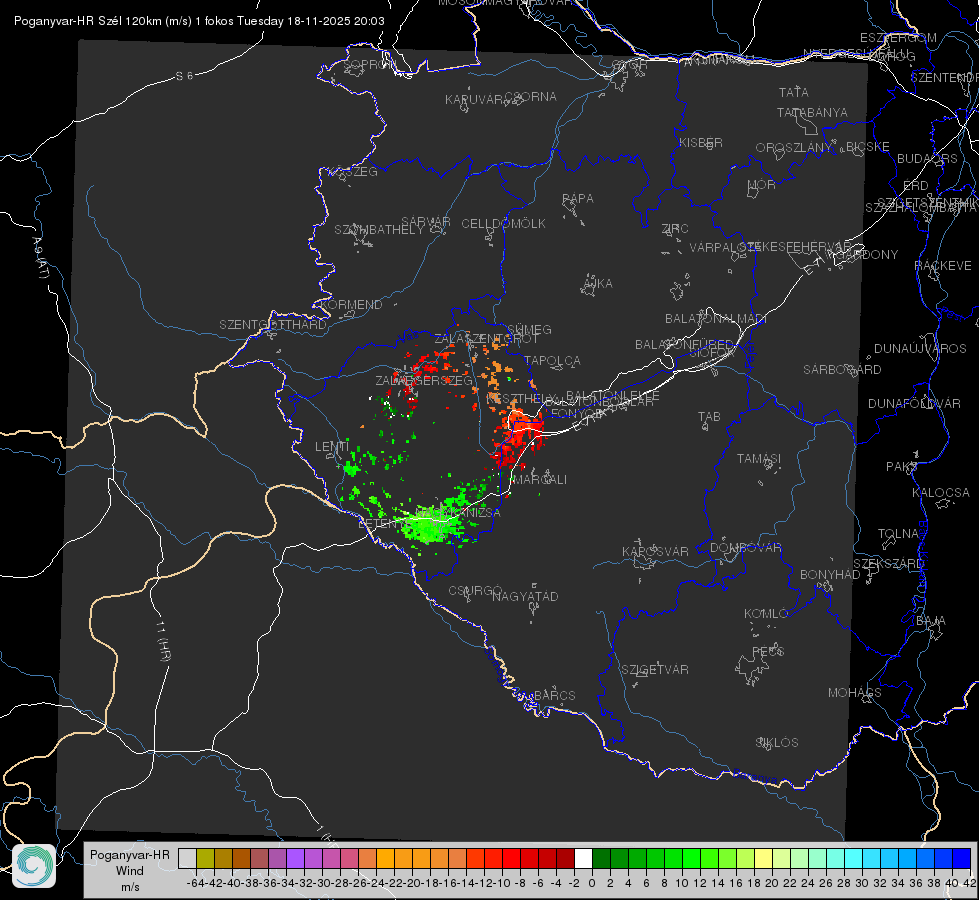Click the TAPOLCA label
Screen dimensions: 979x900
click(553, 360)
